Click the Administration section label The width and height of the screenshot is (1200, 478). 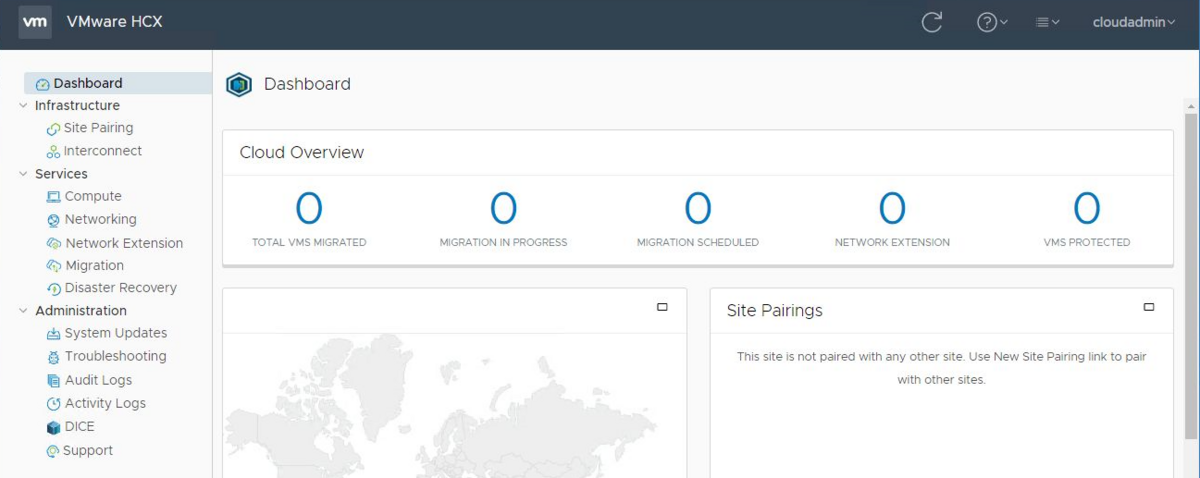pyautogui.click(x=81, y=310)
